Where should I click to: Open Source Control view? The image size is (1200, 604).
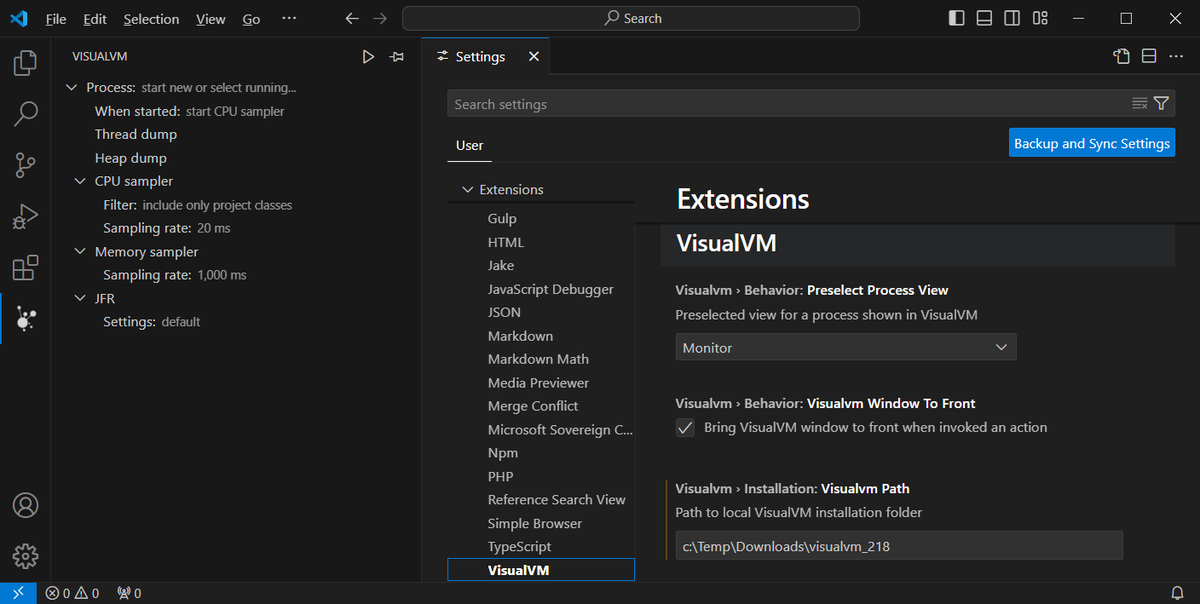[x=25, y=165]
